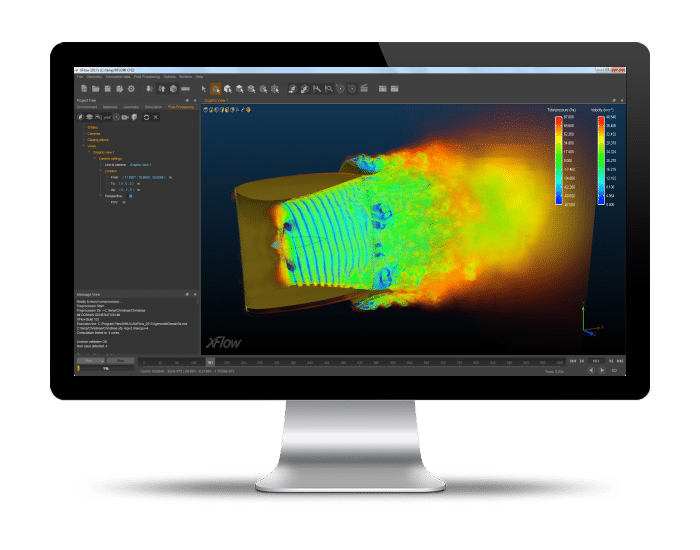Undock the Project Tree panel
The image size is (700, 550).
coord(187,100)
